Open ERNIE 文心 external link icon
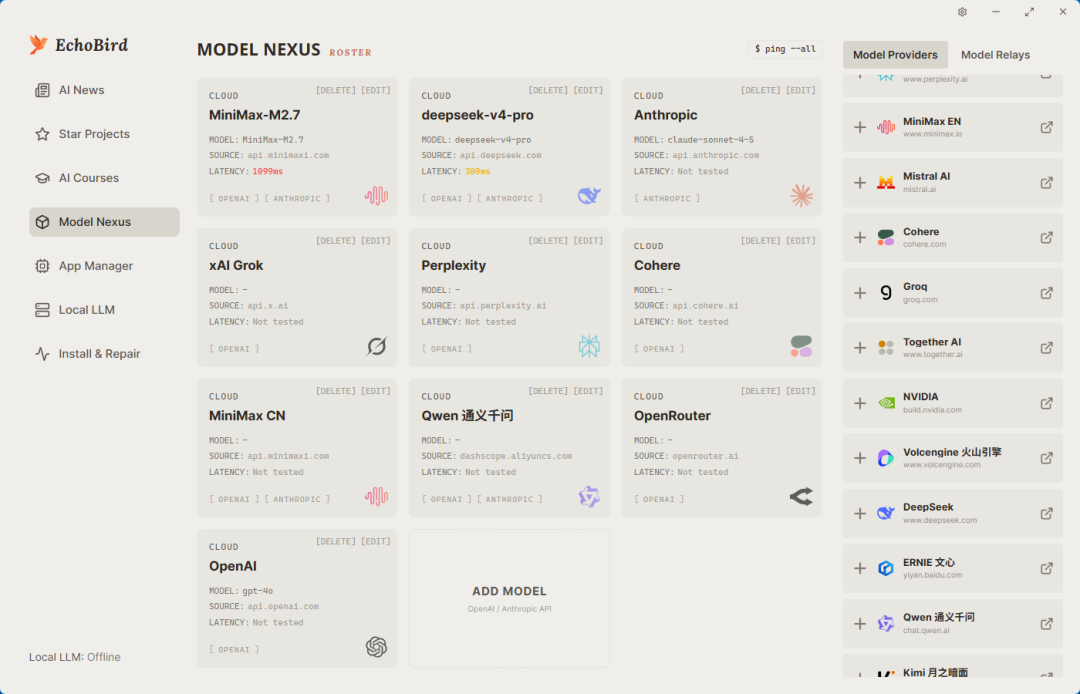1080x694 pixels. (x=1046, y=568)
